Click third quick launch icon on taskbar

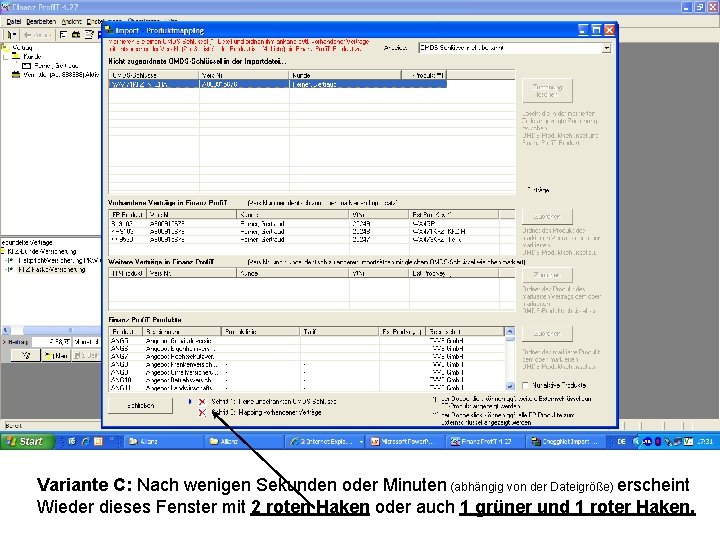click(98, 441)
